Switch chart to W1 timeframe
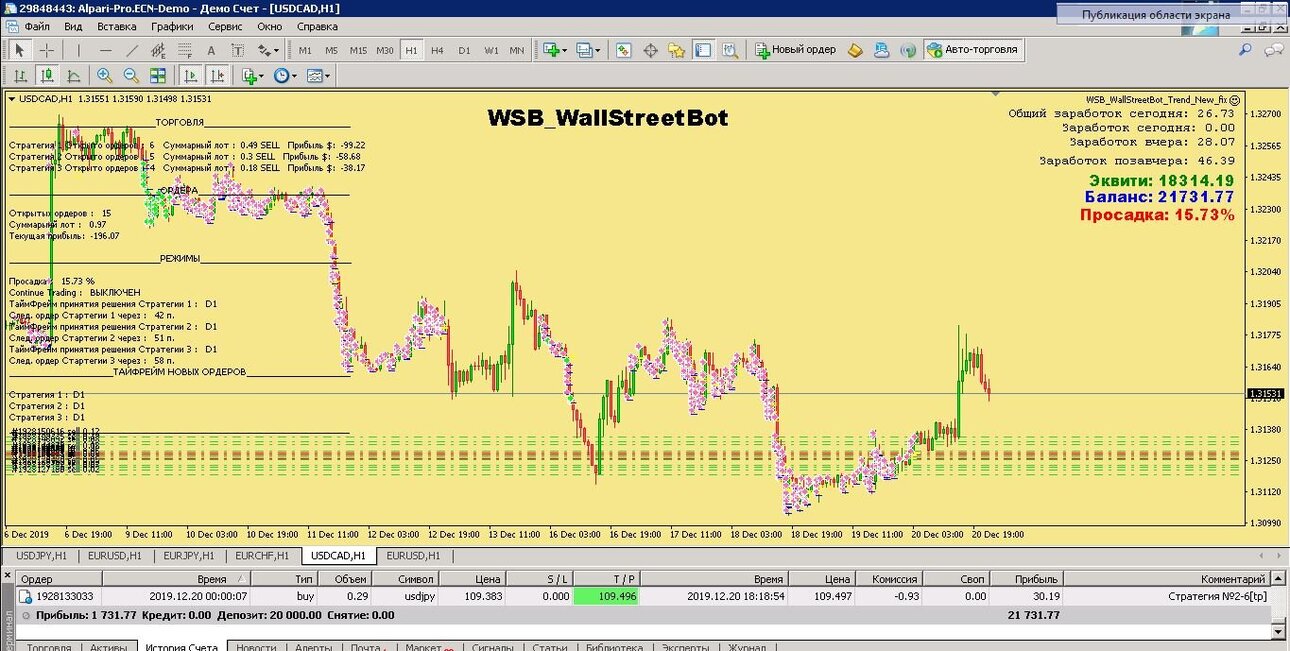The width and height of the screenshot is (1290, 651). click(x=491, y=50)
